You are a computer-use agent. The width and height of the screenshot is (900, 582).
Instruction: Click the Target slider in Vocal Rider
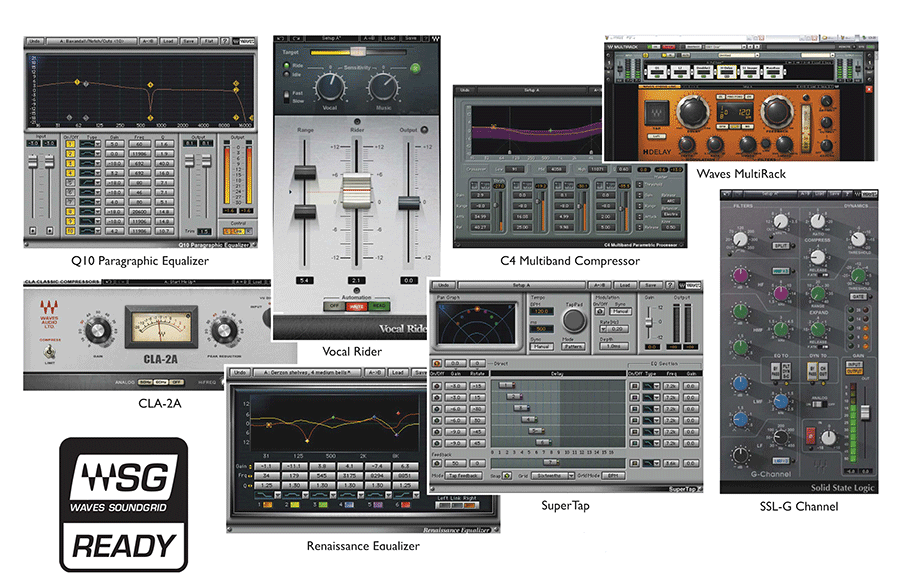click(357, 52)
